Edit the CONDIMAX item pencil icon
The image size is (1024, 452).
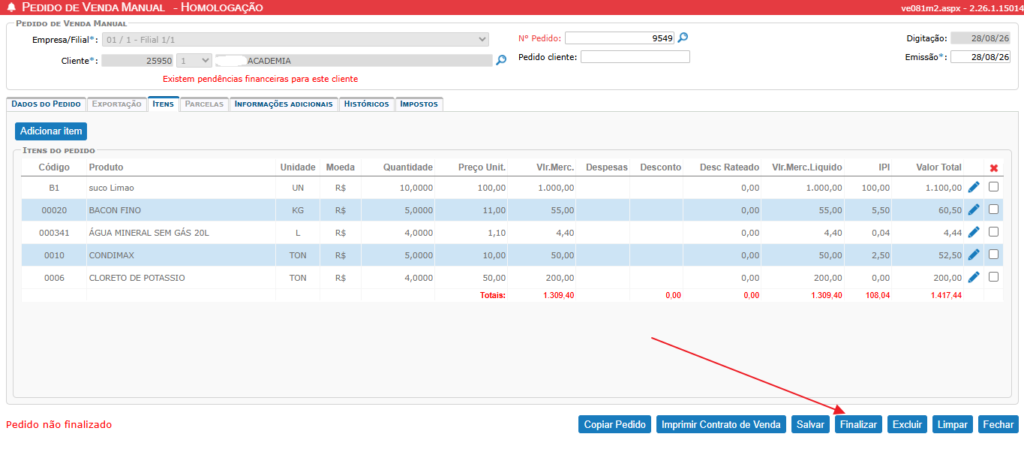click(x=974, y=254)
